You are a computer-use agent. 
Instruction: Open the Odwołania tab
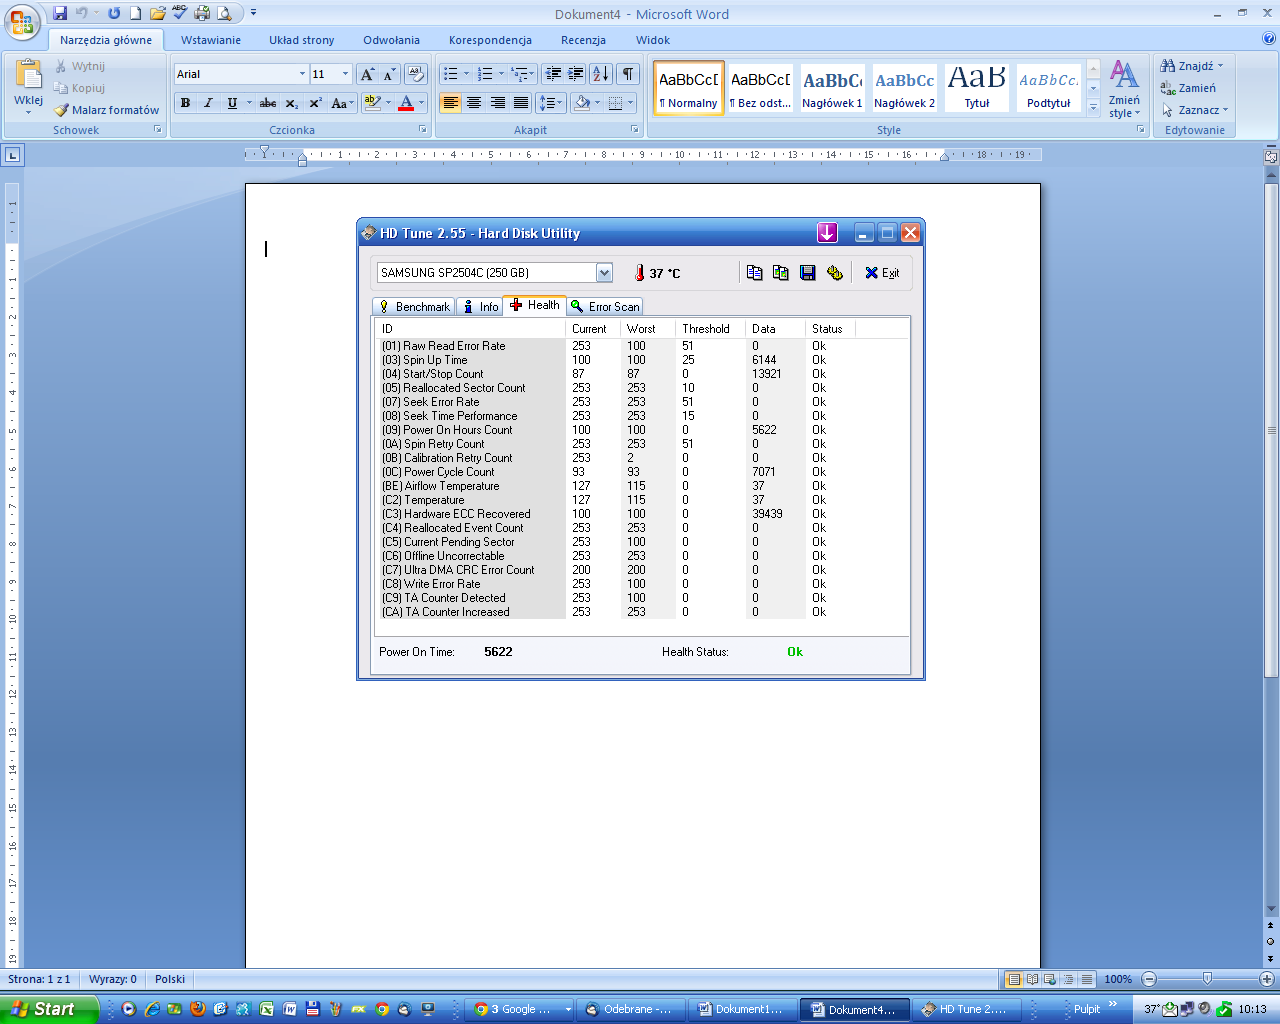[391, 40]
